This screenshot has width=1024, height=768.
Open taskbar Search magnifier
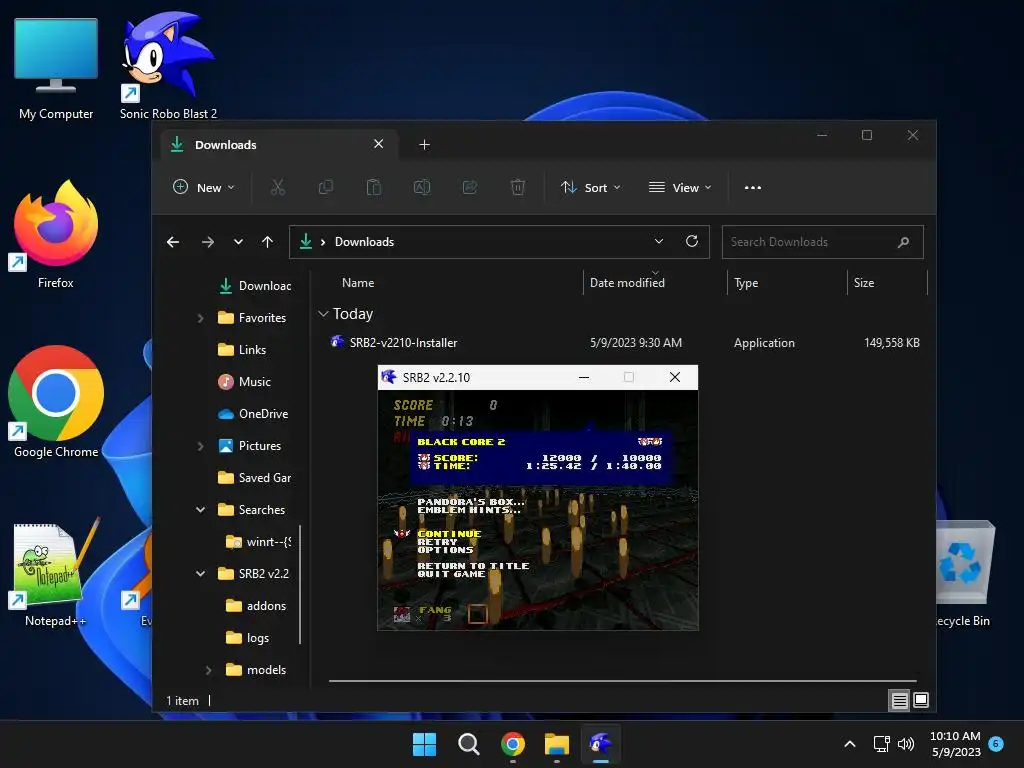tap(468, 744)
